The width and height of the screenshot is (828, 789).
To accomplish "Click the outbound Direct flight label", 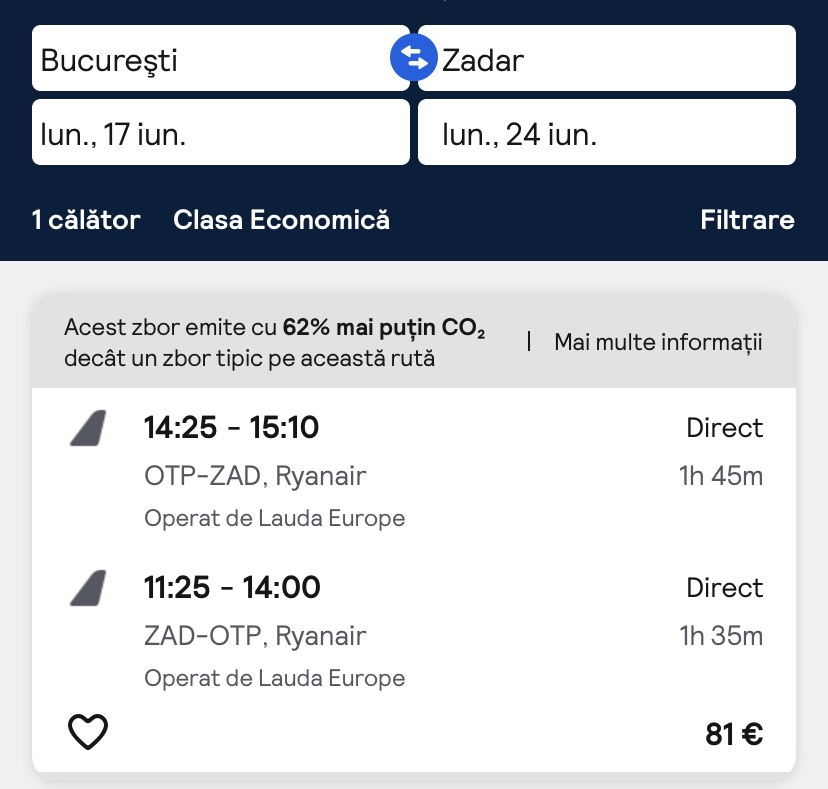I will [724, 428].
